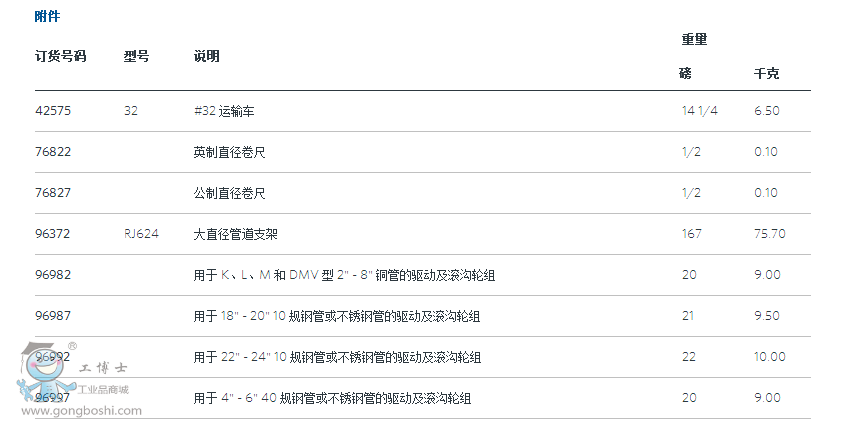The image size is (845, 430).
Task: Click the 型号 column header
Action: coord(137,56)
